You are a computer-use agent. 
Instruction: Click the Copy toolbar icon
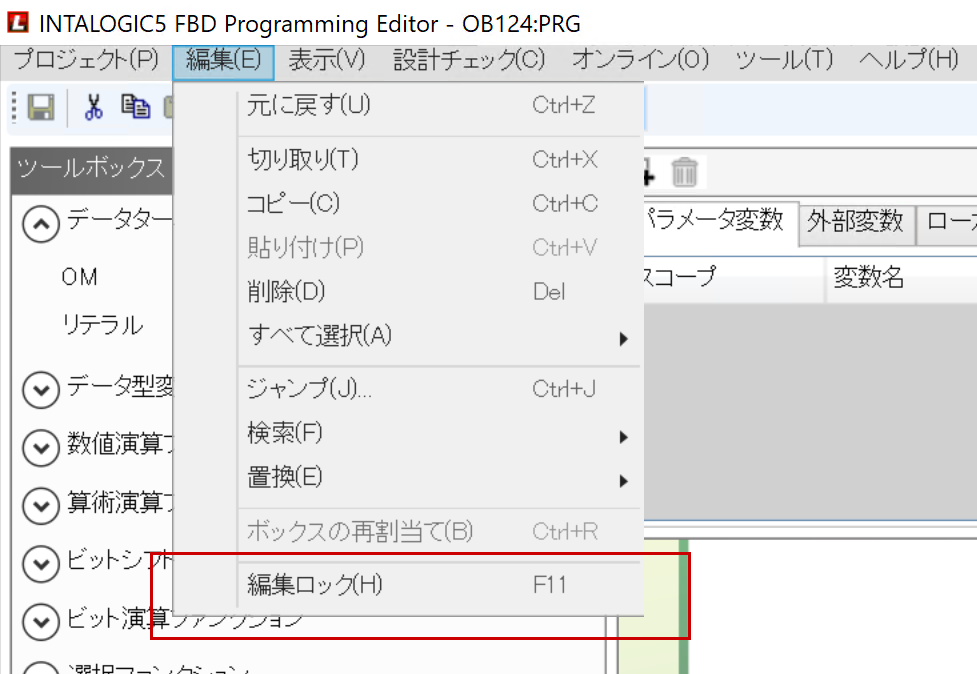[134, 108]
